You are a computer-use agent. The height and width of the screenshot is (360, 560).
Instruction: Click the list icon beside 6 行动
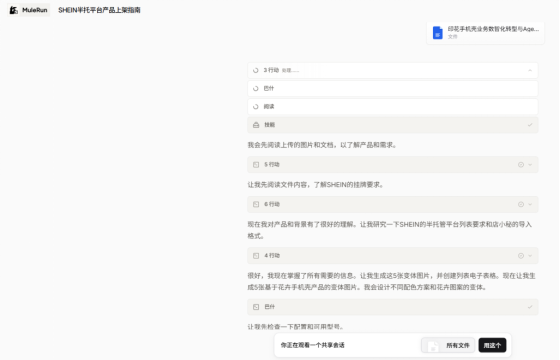[x=256, y=204]
